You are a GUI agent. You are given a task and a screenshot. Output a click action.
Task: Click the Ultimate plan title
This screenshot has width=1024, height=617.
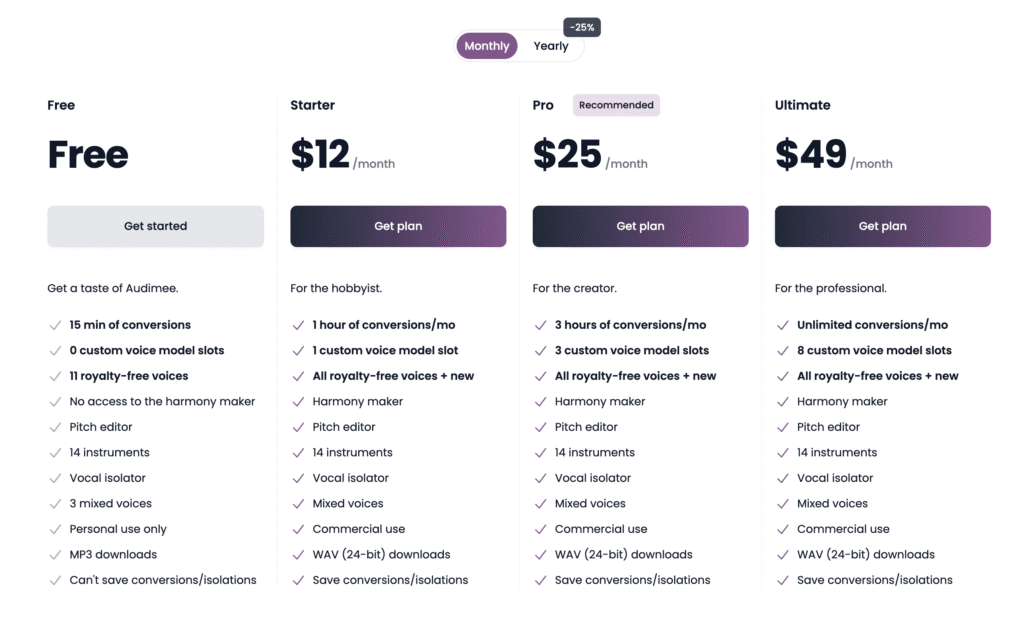[803, 105]
